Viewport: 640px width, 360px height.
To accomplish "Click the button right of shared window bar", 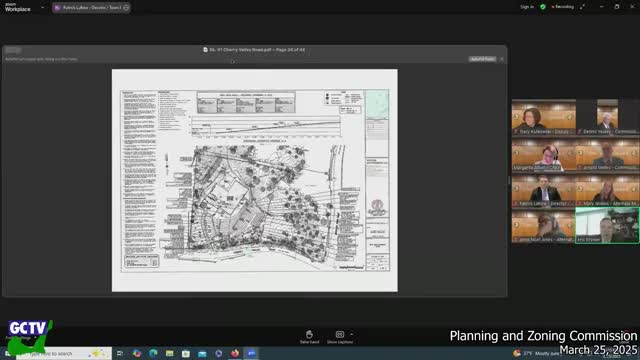I will [482, 59].
